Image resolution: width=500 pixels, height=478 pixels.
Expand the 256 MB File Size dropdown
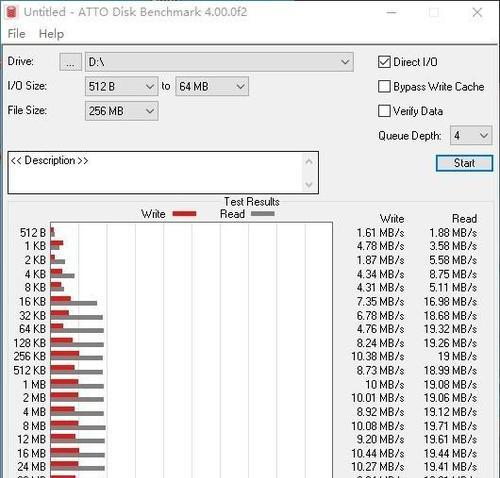click(x=121, y=111)
